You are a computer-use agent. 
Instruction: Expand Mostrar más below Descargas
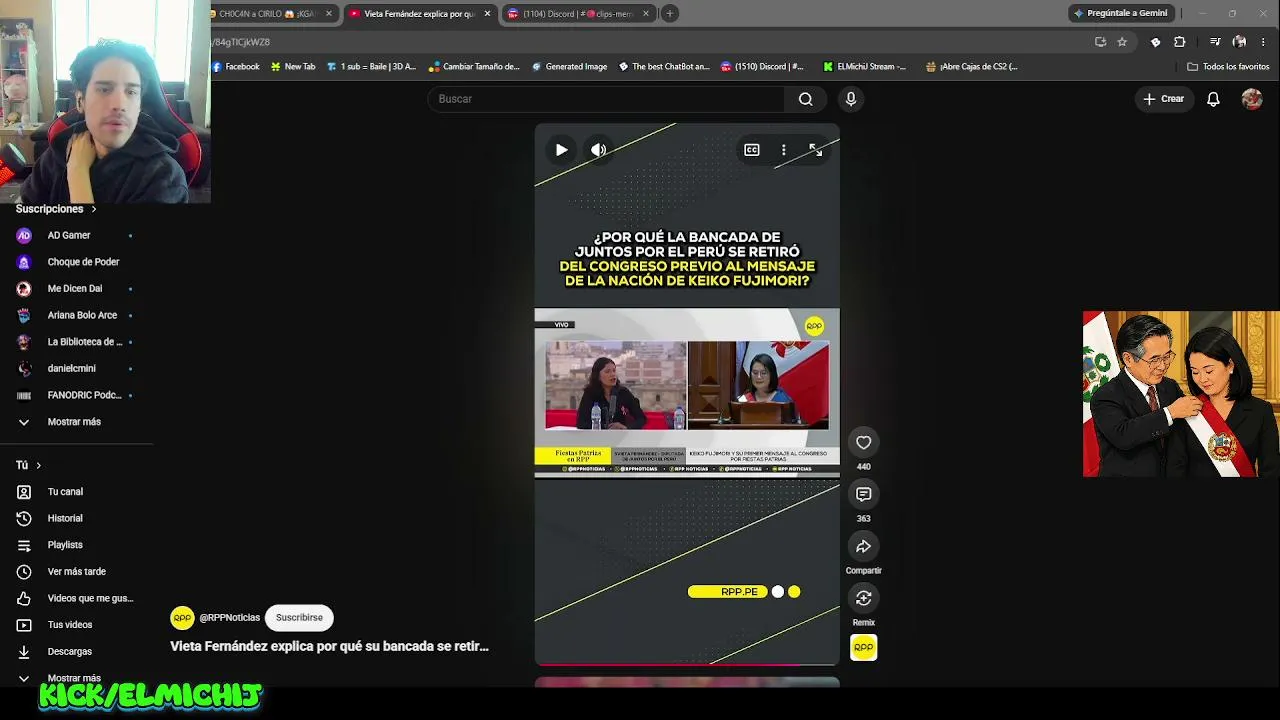pyautogui.click(x=76, y=677)
